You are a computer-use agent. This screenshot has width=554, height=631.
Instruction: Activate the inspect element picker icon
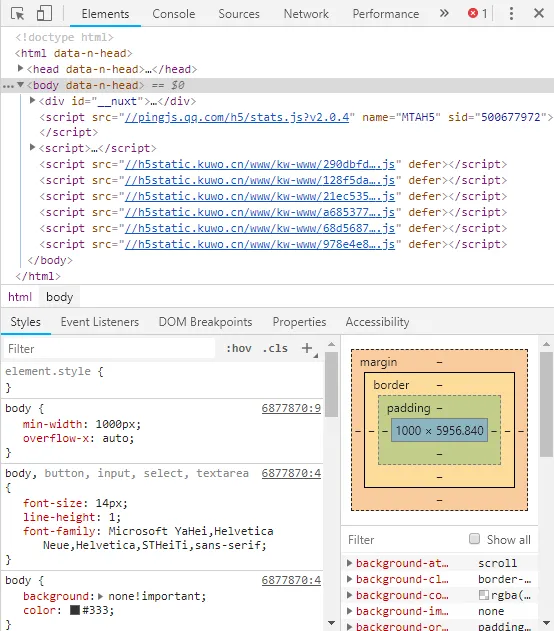tap(17, 14)
